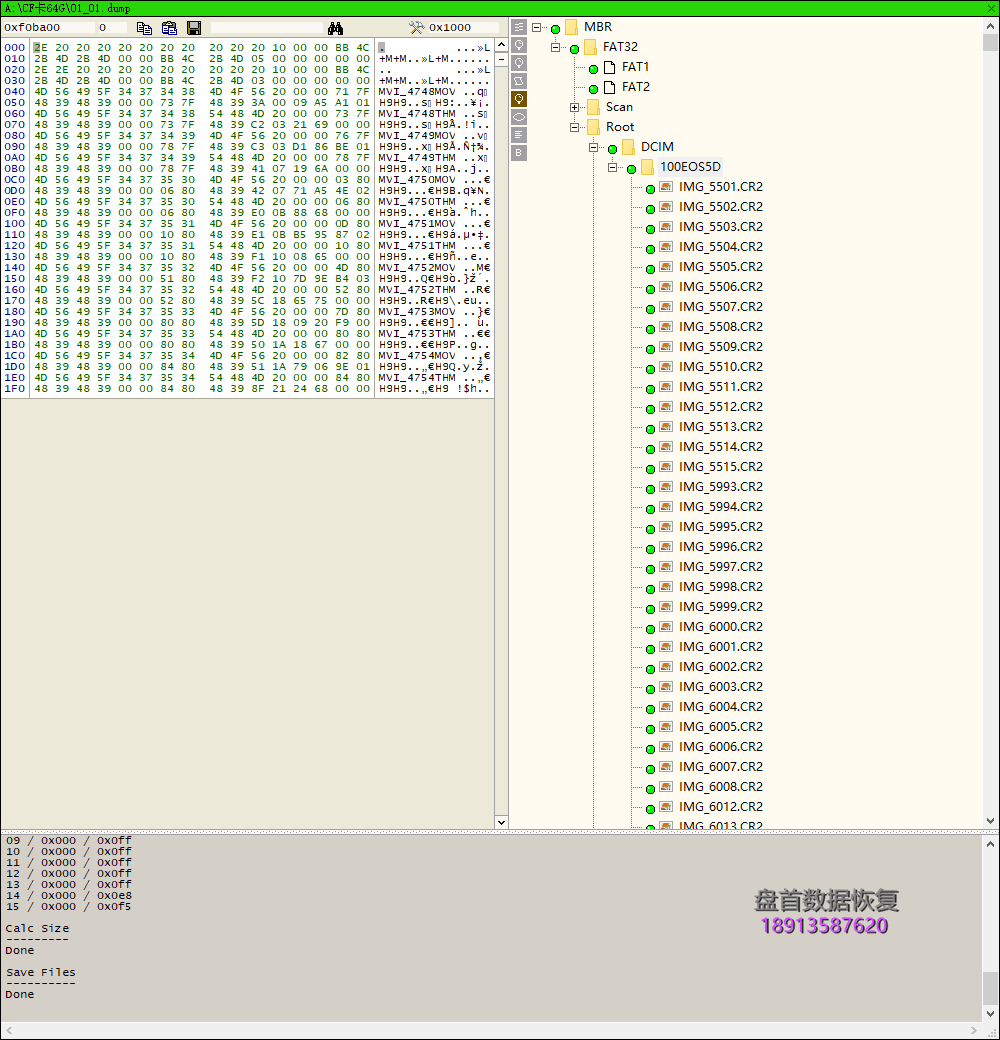Click the offset field showing 0
The height and width of the screenshot is (1040, 1000).
112,27
